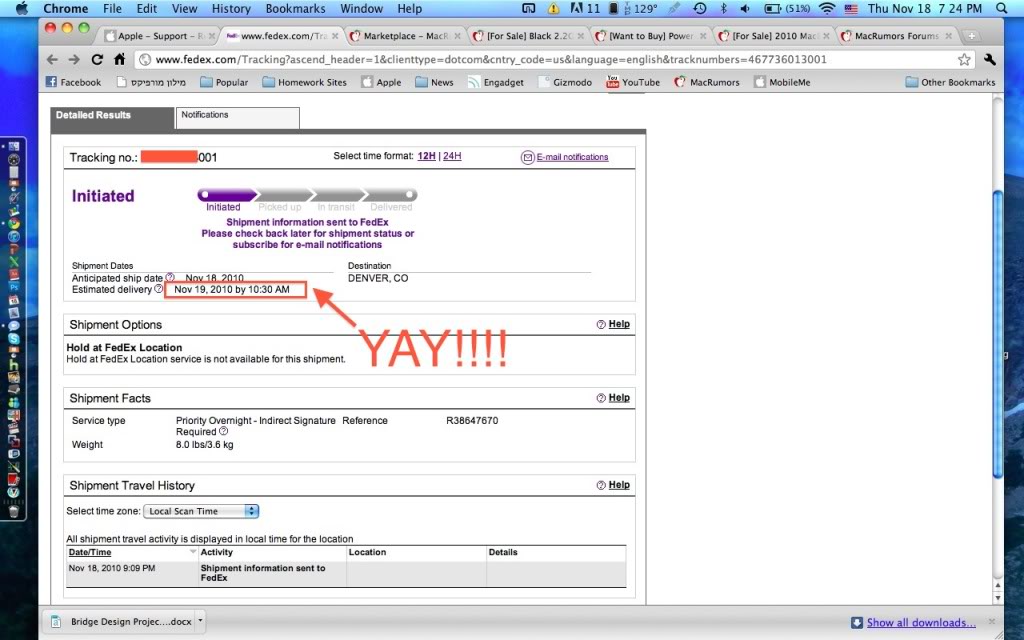This screenshot has height=640, width=1024.
Task: Open the Local Scan Time time zone dropdown
Action: tap(200, 511)
